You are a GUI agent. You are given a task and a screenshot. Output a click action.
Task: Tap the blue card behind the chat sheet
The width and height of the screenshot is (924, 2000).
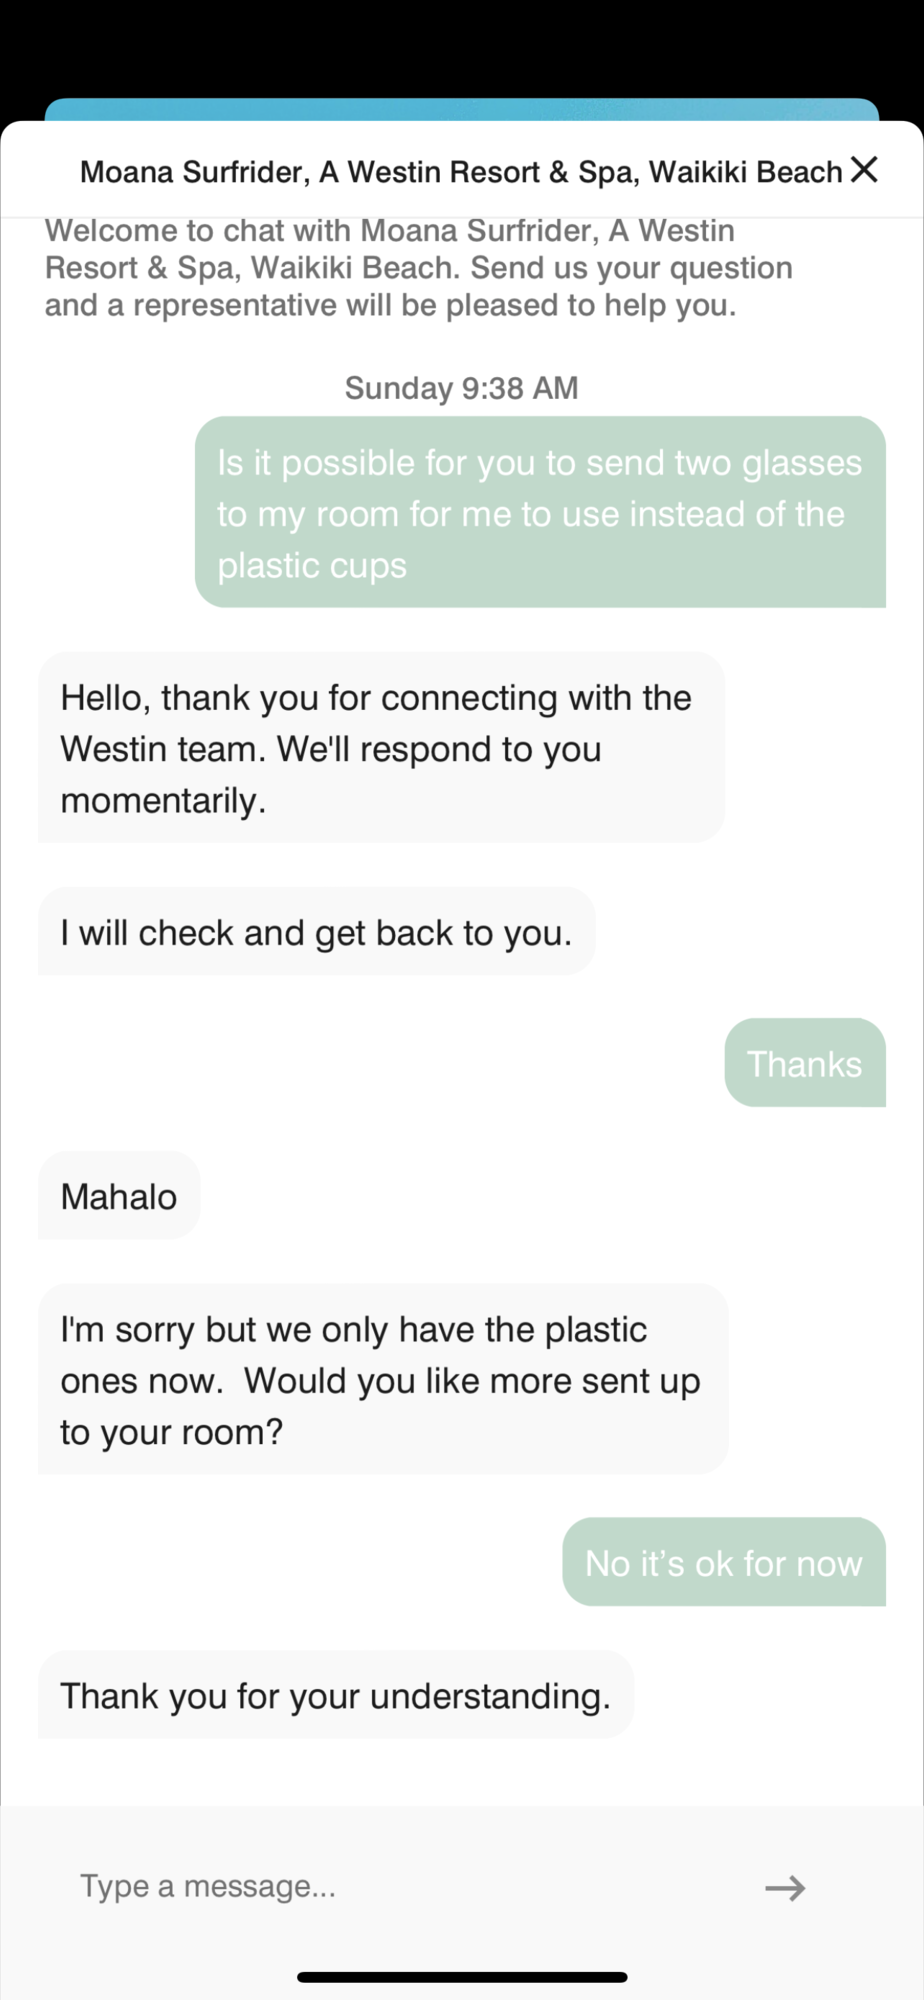click(462, 109)
